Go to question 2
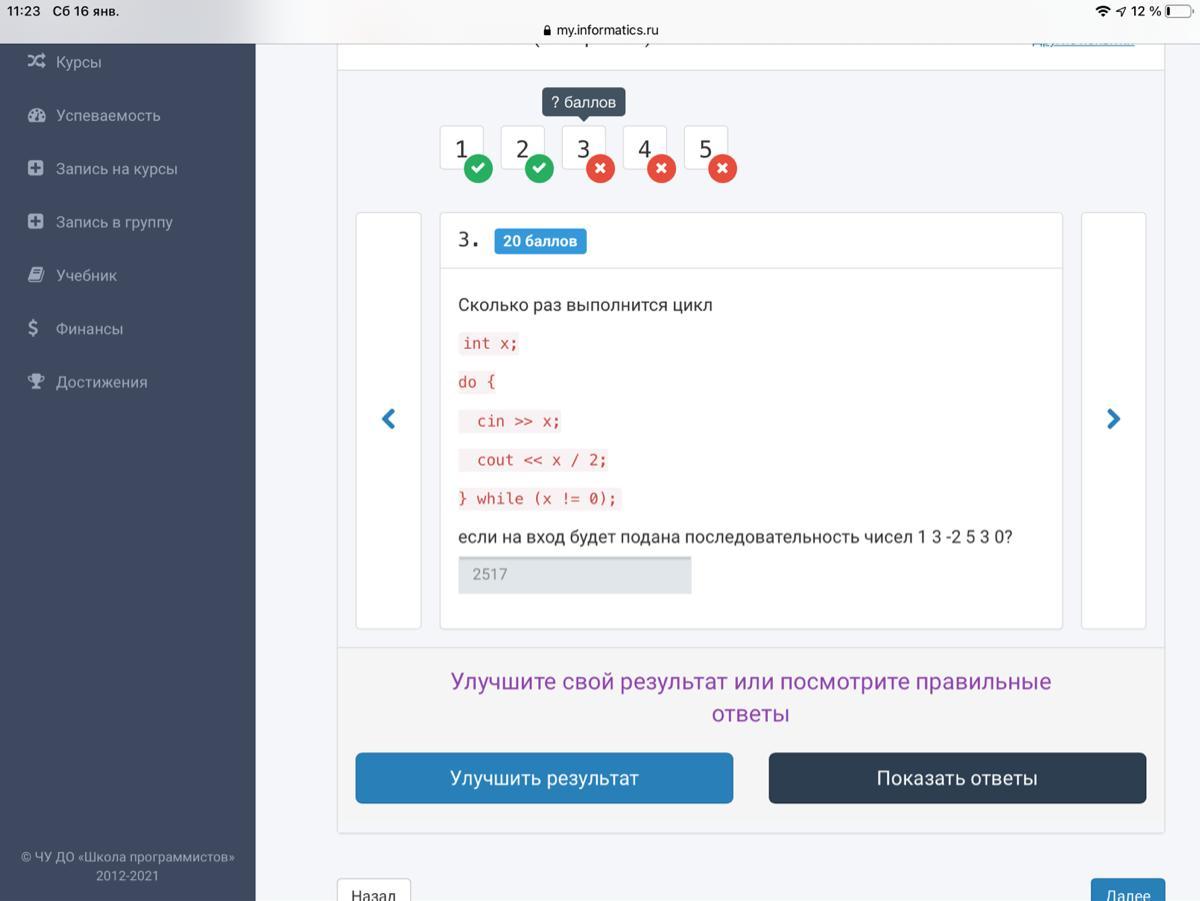Screen dimensions: 1200x901 pyautogui.click(x=522, y=148)
